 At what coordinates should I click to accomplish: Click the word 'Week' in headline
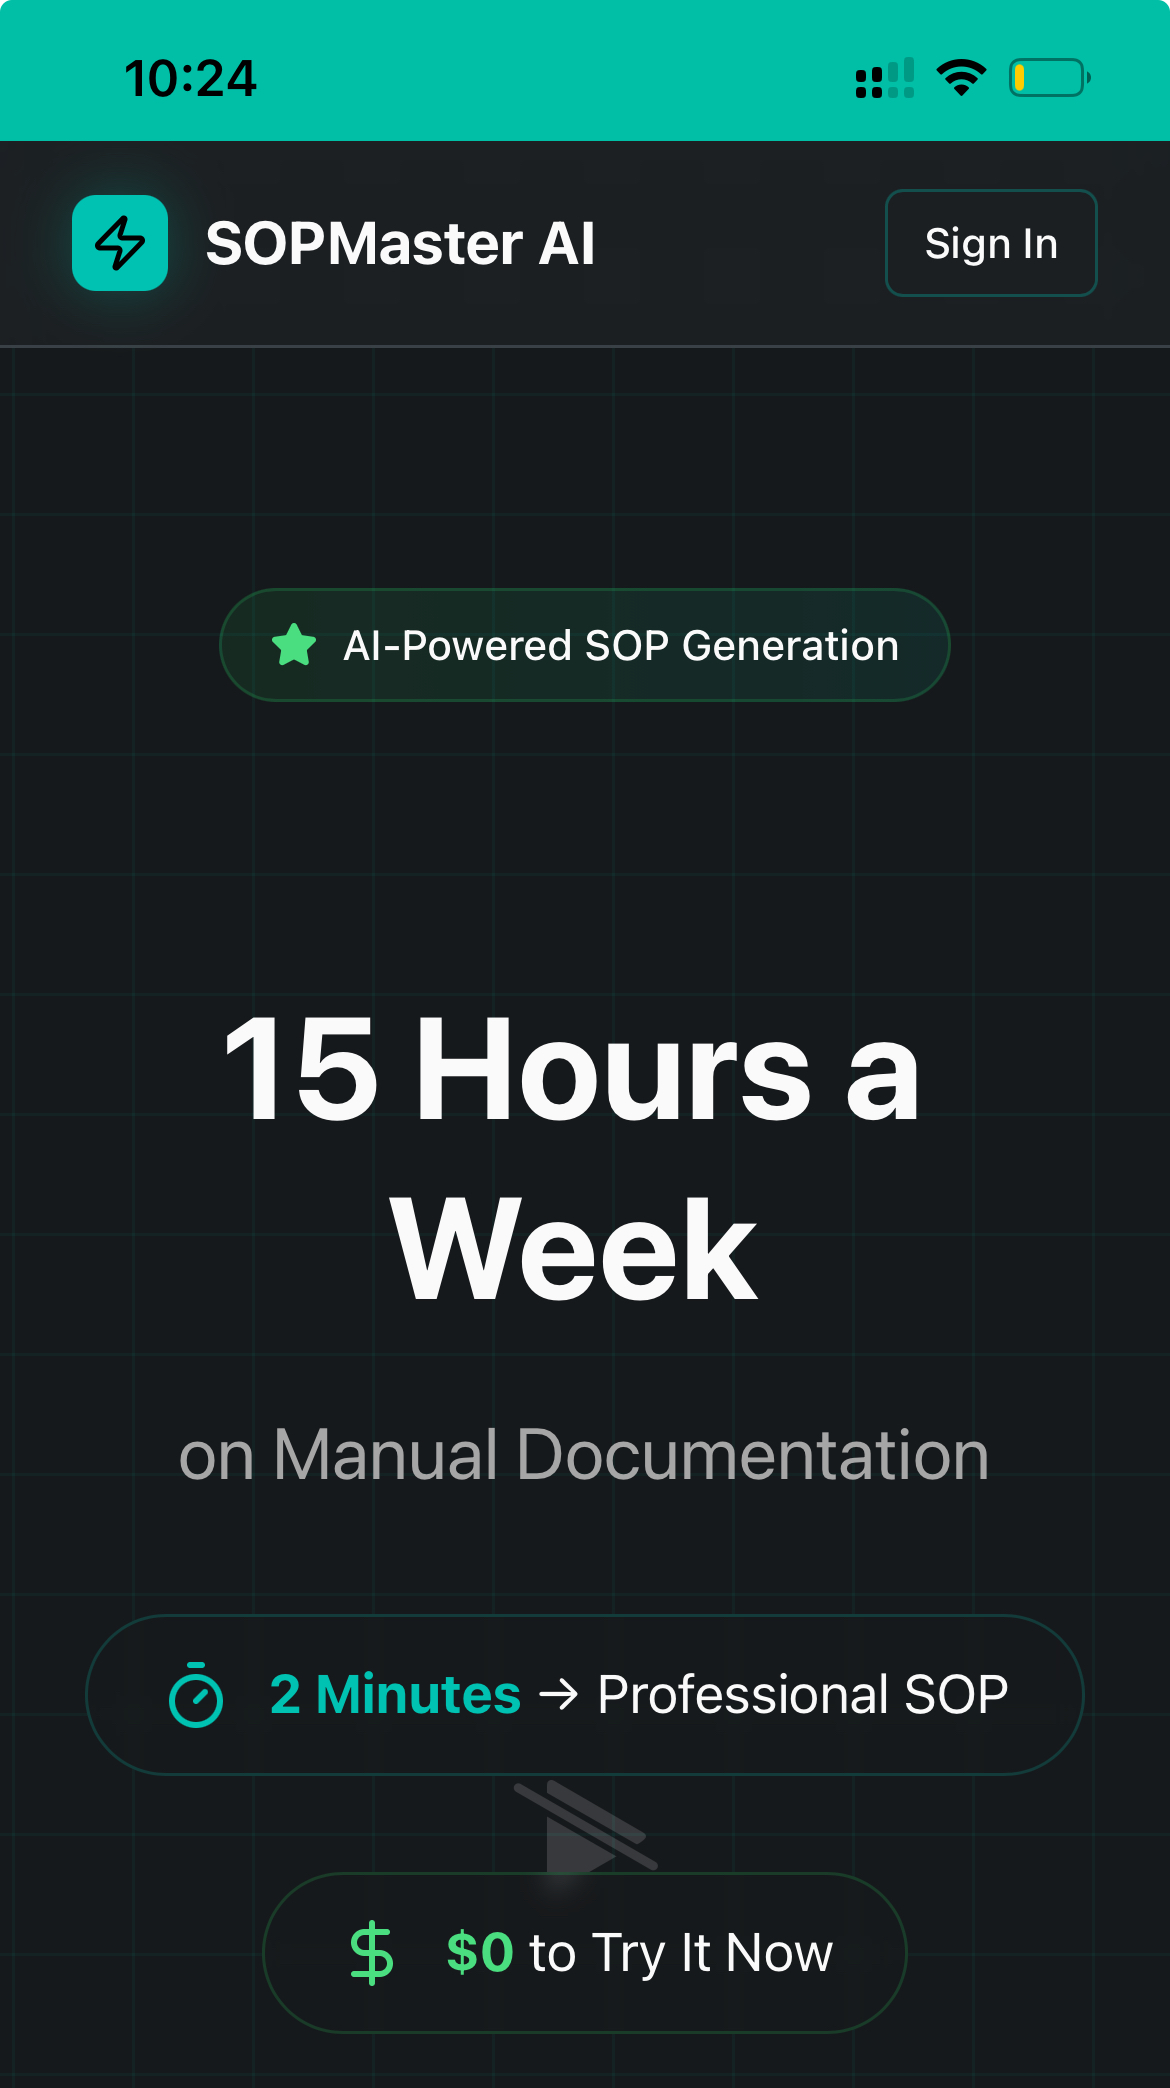tap(574, 1250)
